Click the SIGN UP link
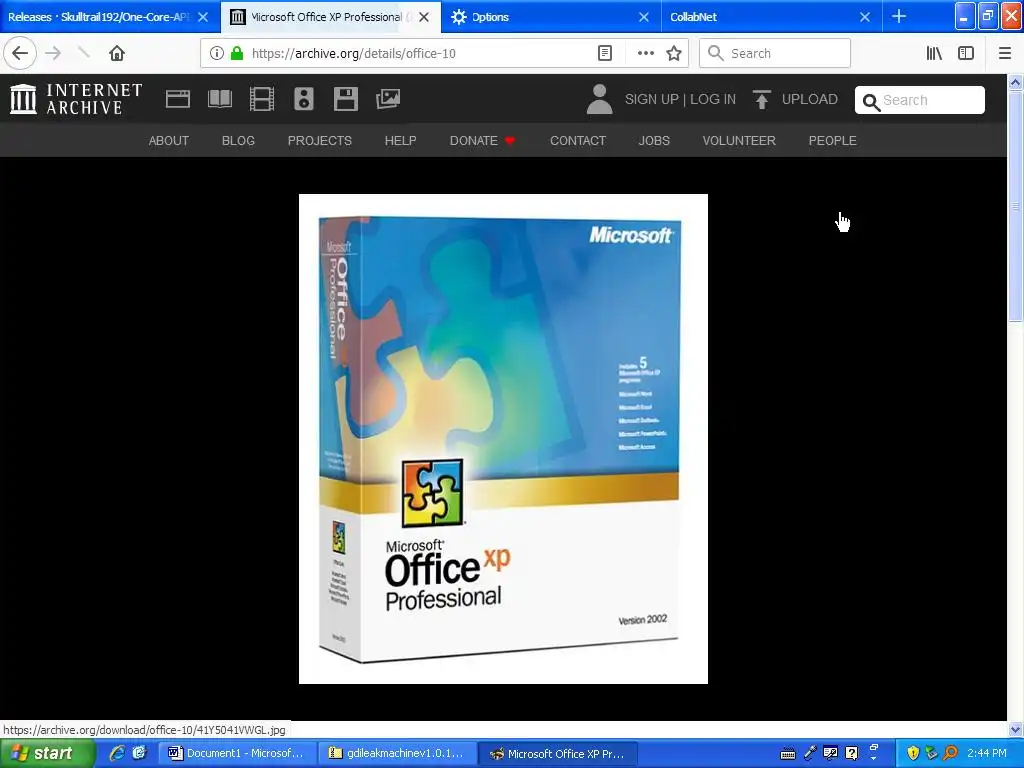Image resolution: width=1024 pixels, height=768 pixels. pyautogui.click(x=652, y=99)
